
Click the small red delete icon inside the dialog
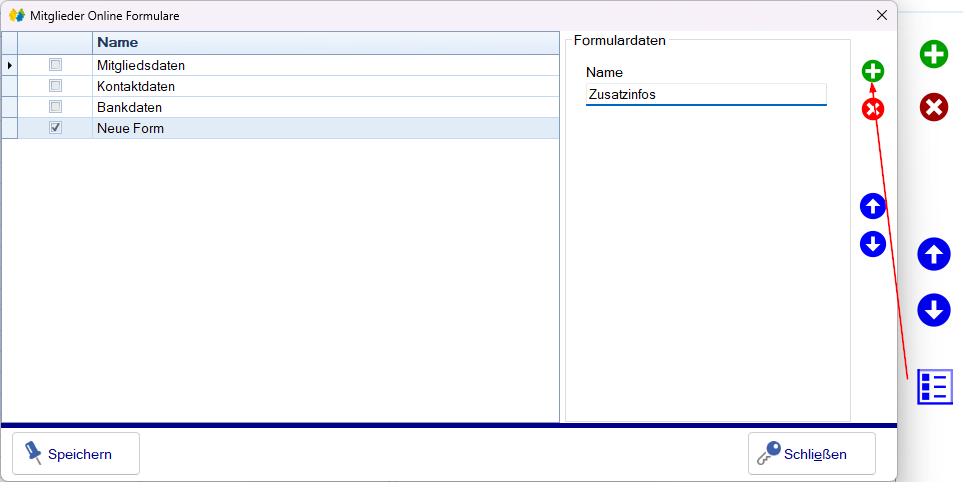[873, 109]
